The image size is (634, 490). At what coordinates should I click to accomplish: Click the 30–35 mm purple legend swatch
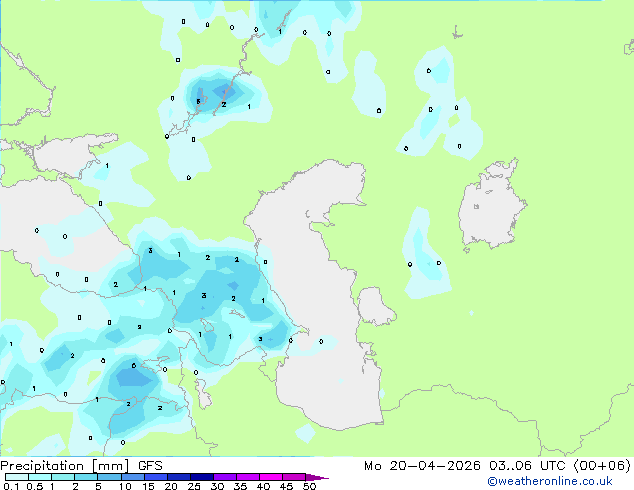coord(225,477)
